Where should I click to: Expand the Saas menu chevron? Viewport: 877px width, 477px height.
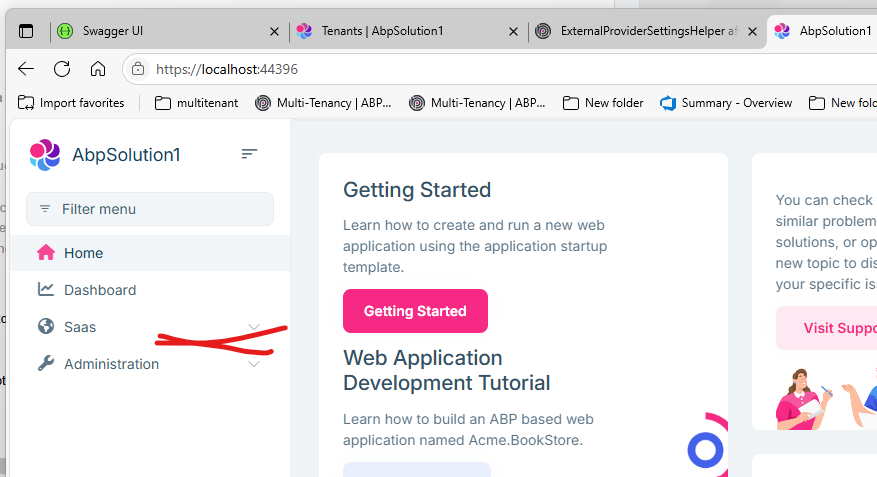(254, 327)
